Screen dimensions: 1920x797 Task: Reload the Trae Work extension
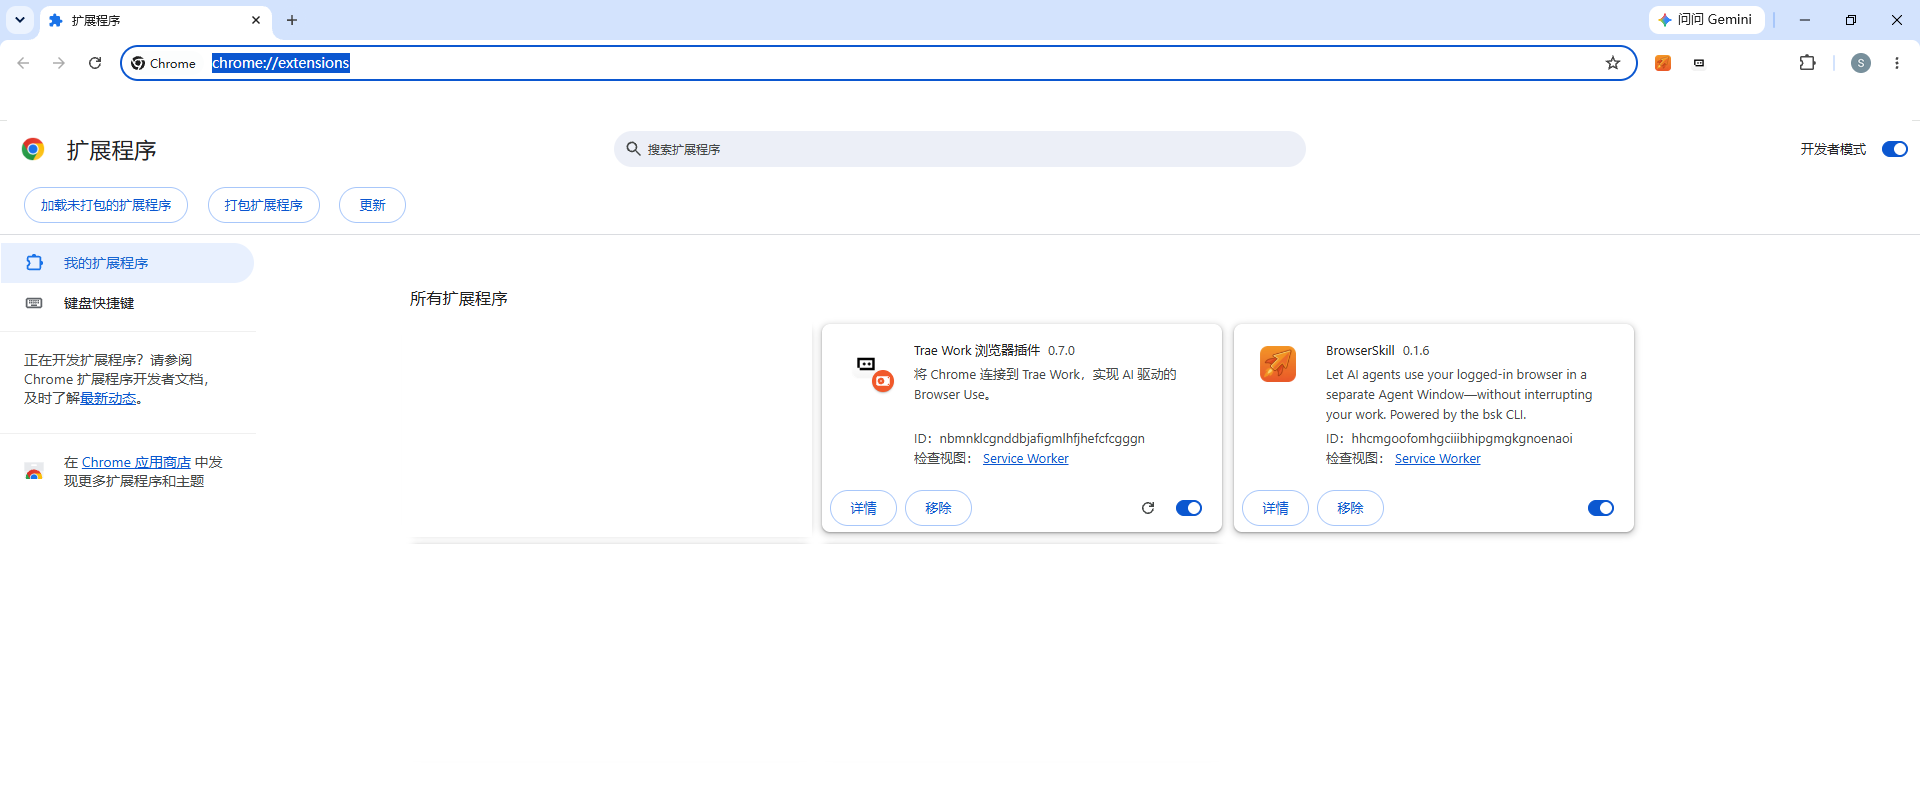click(1148, 508)
